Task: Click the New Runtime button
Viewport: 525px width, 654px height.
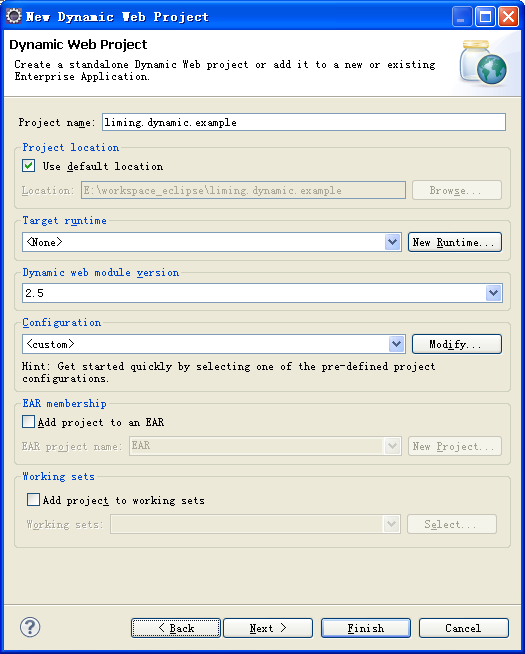Action: (x=455, y=242)
